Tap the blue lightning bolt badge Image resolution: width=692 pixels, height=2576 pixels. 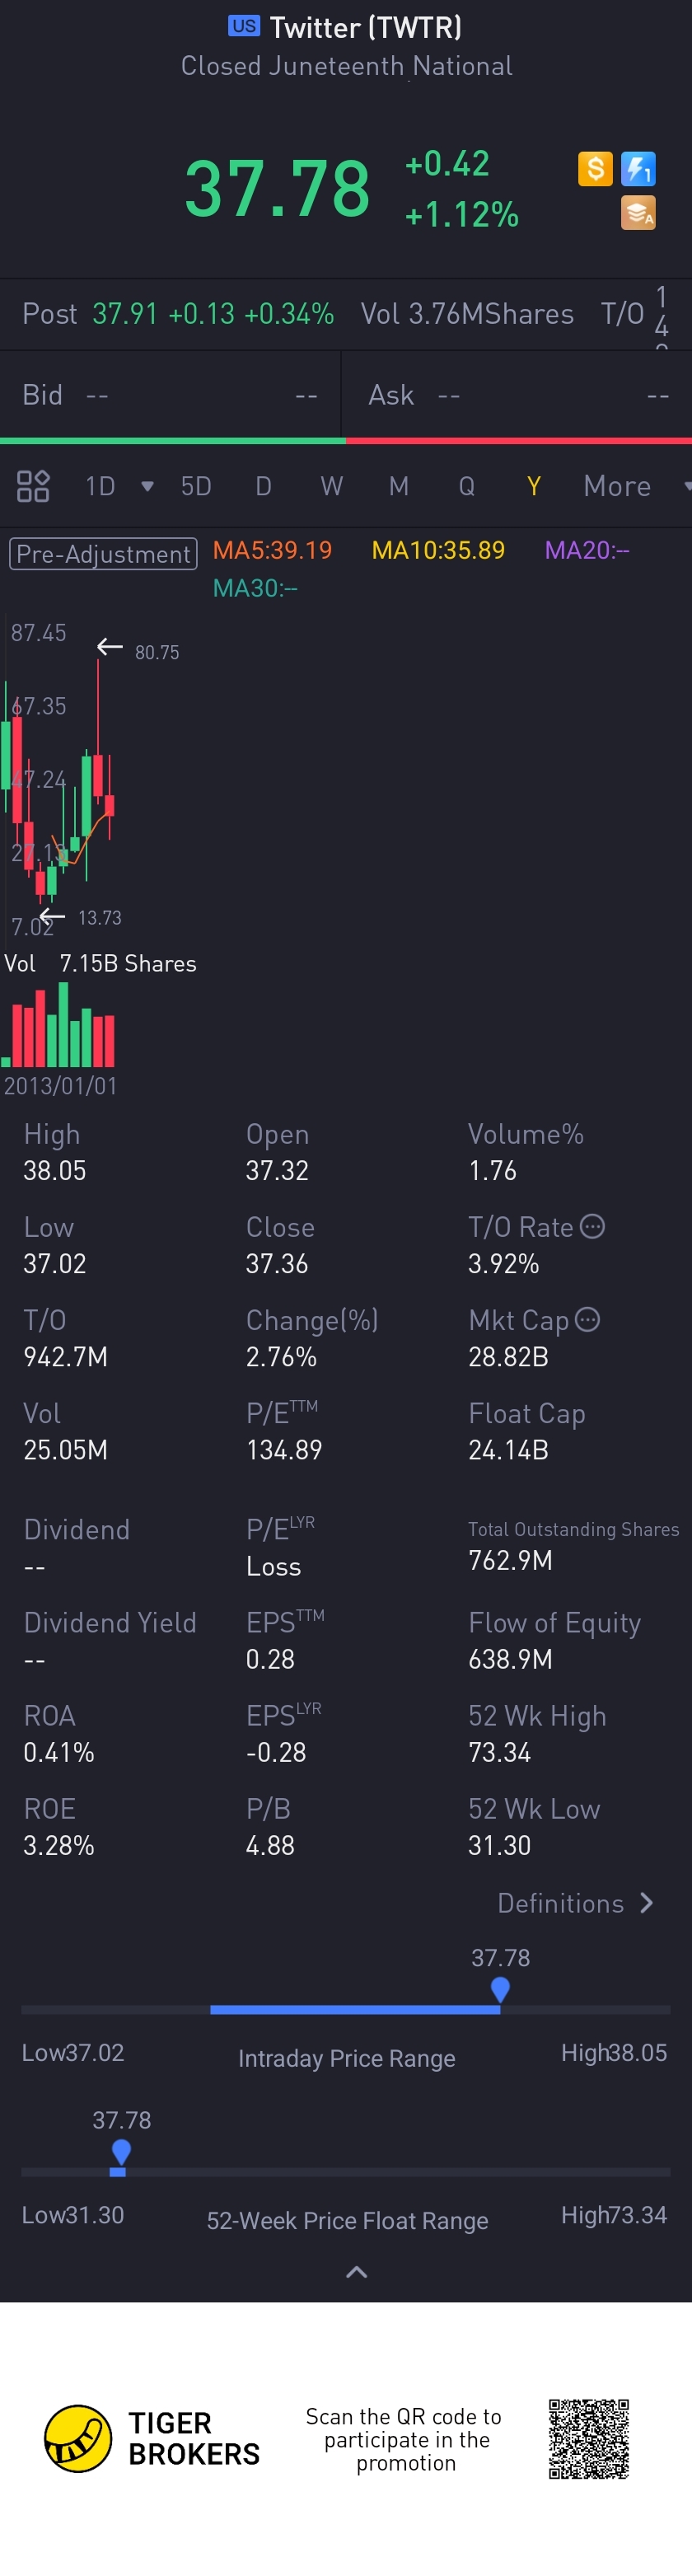point(638,169)
